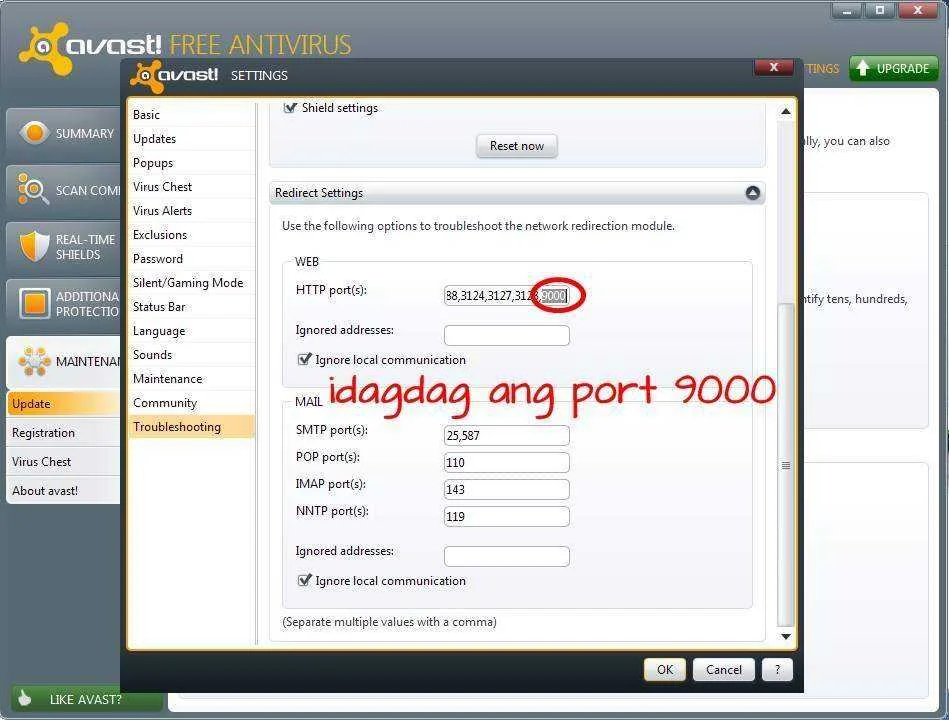
Task: Click into the IMAP port(s) field
Action: pyautogui.click(x=507, y=489)
